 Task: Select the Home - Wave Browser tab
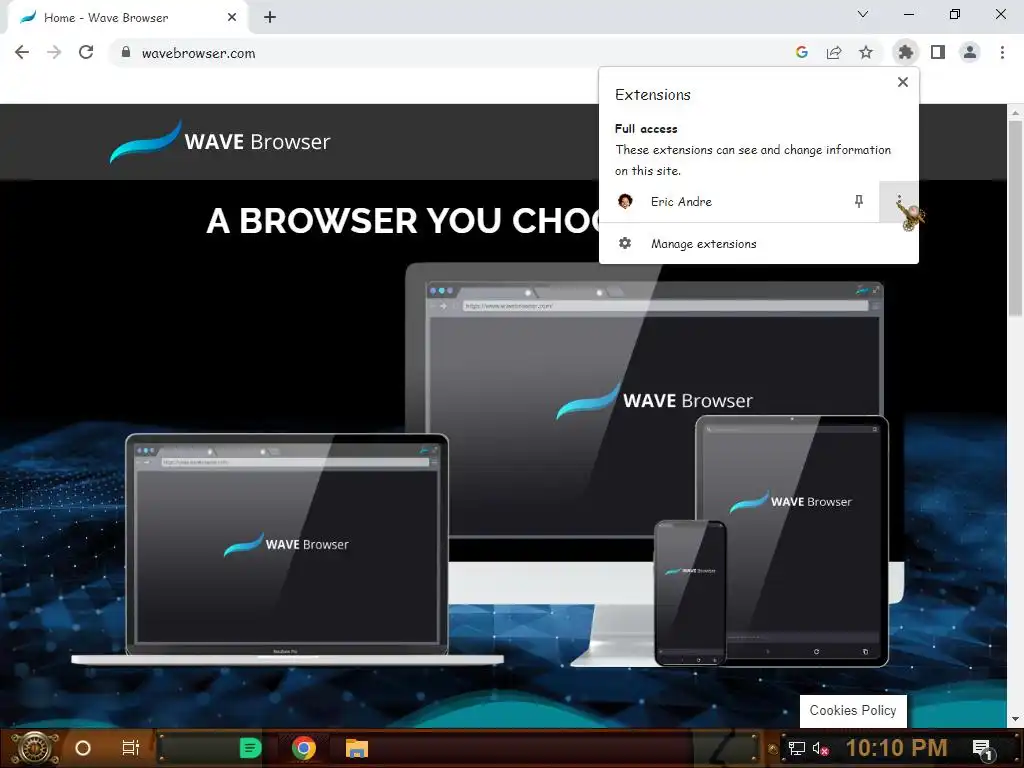pos(127,18)
